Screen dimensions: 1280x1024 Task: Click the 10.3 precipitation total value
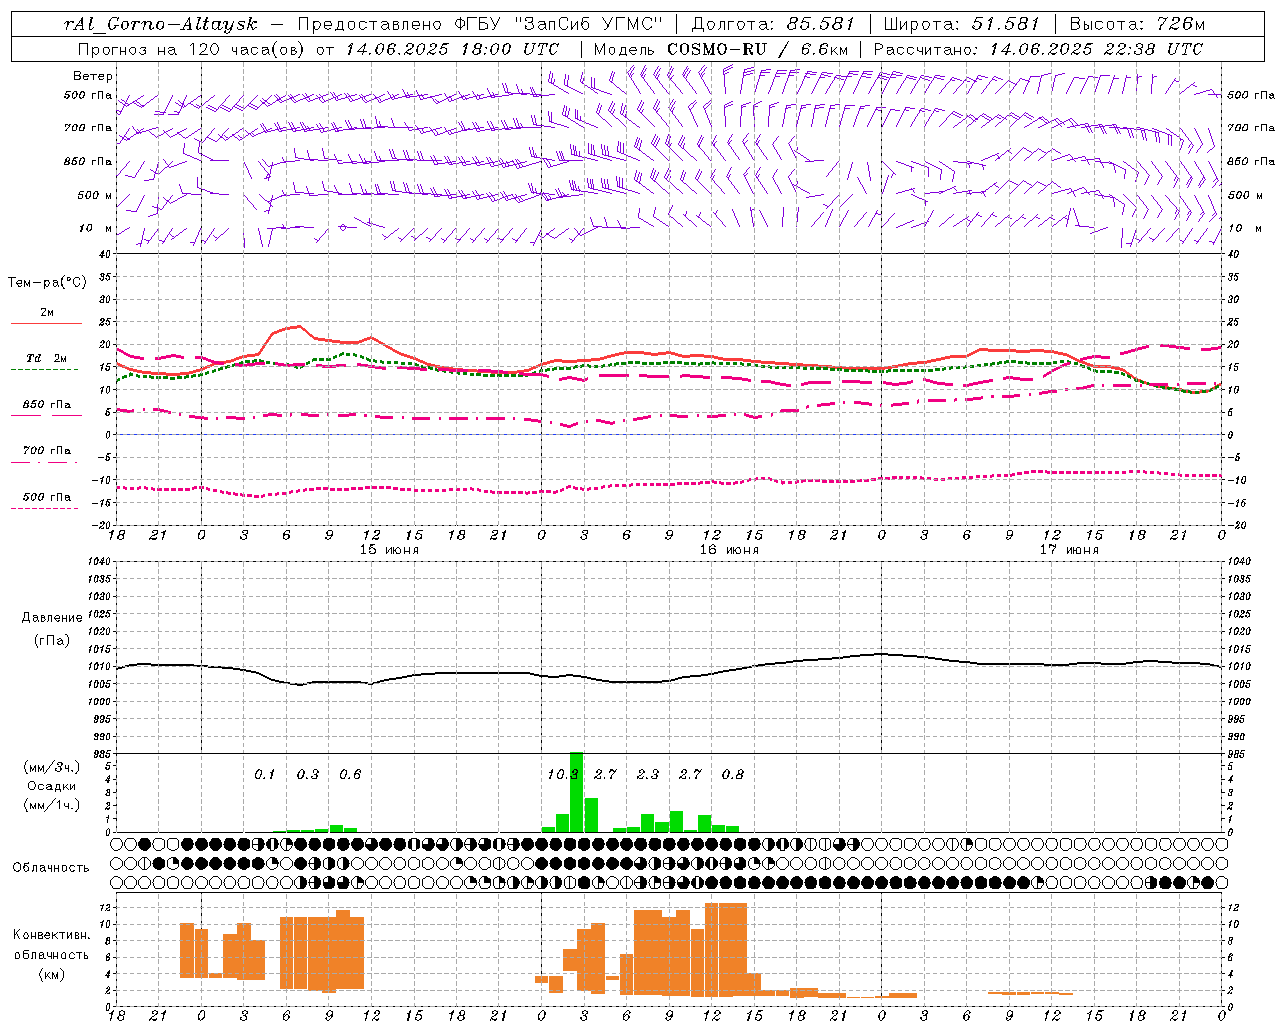click(x=562, y=774)
